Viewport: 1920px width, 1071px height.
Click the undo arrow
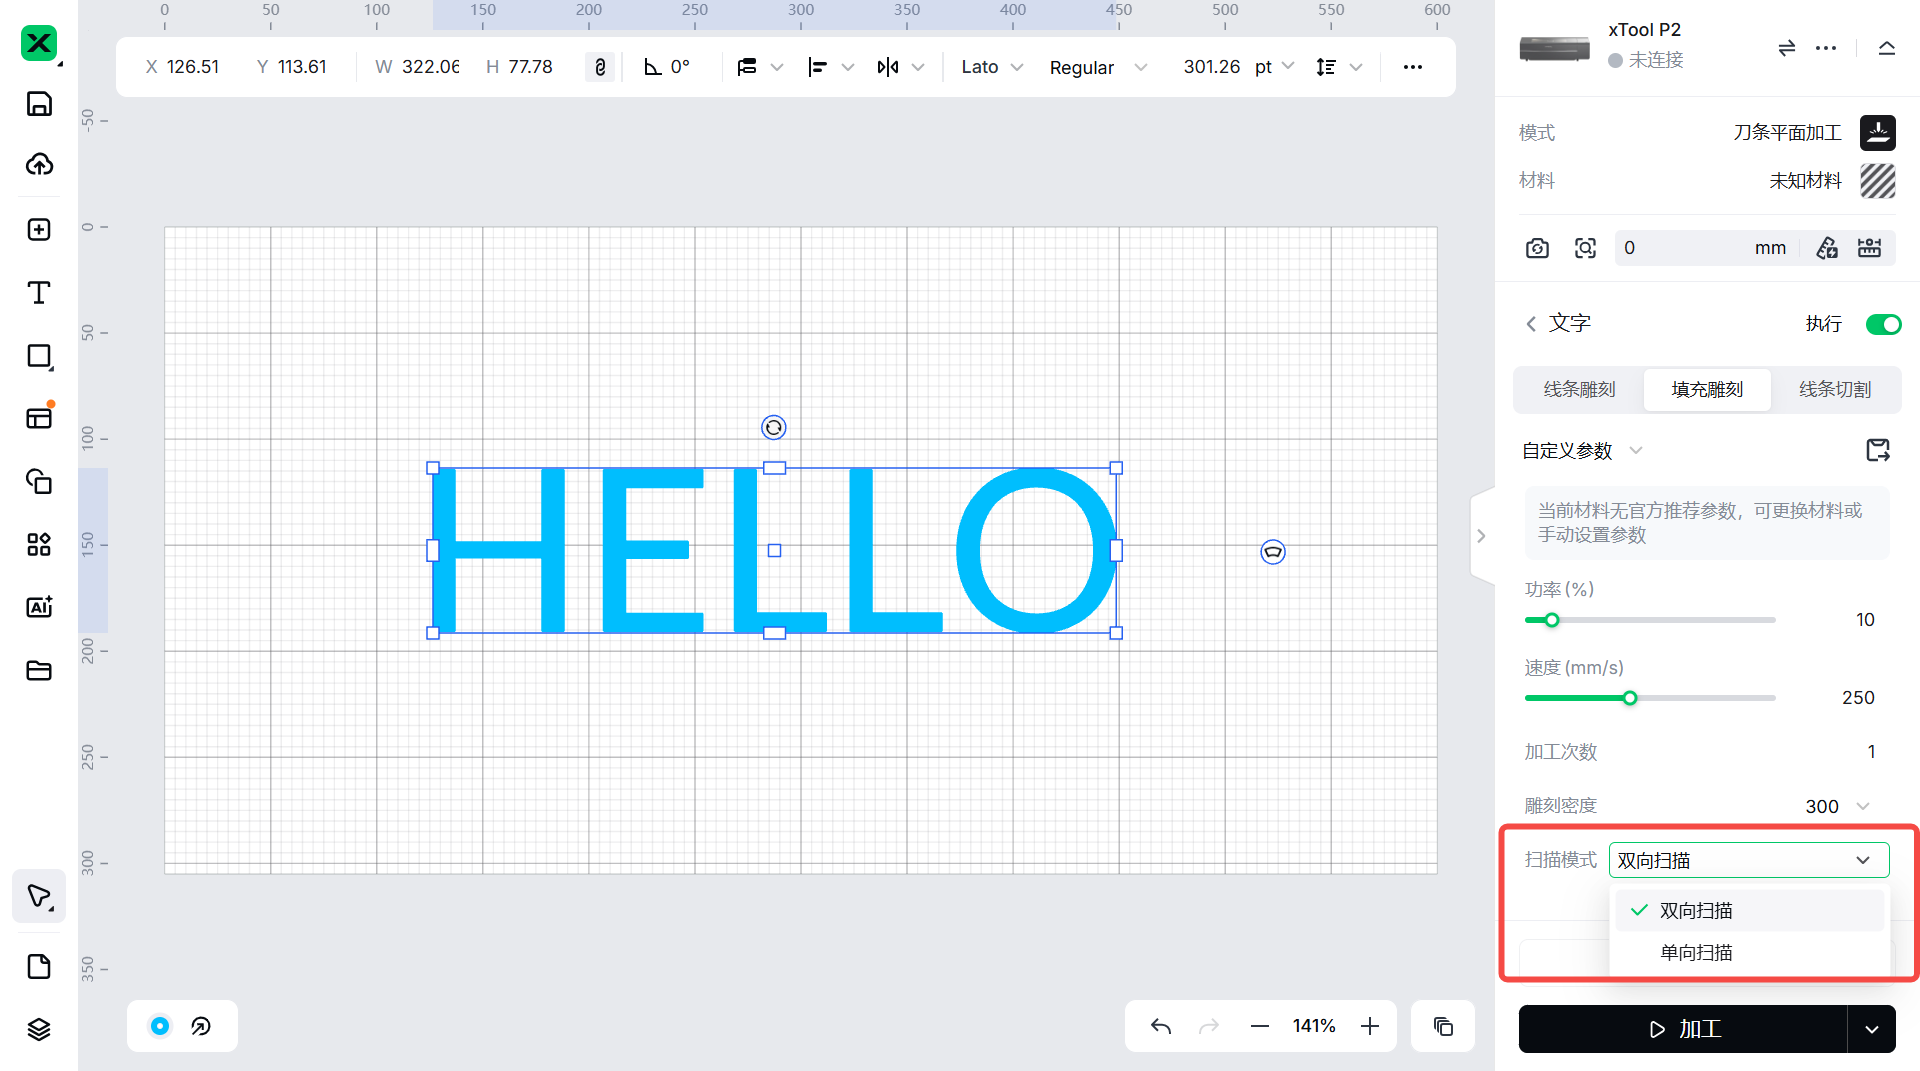point(1160,1026)
